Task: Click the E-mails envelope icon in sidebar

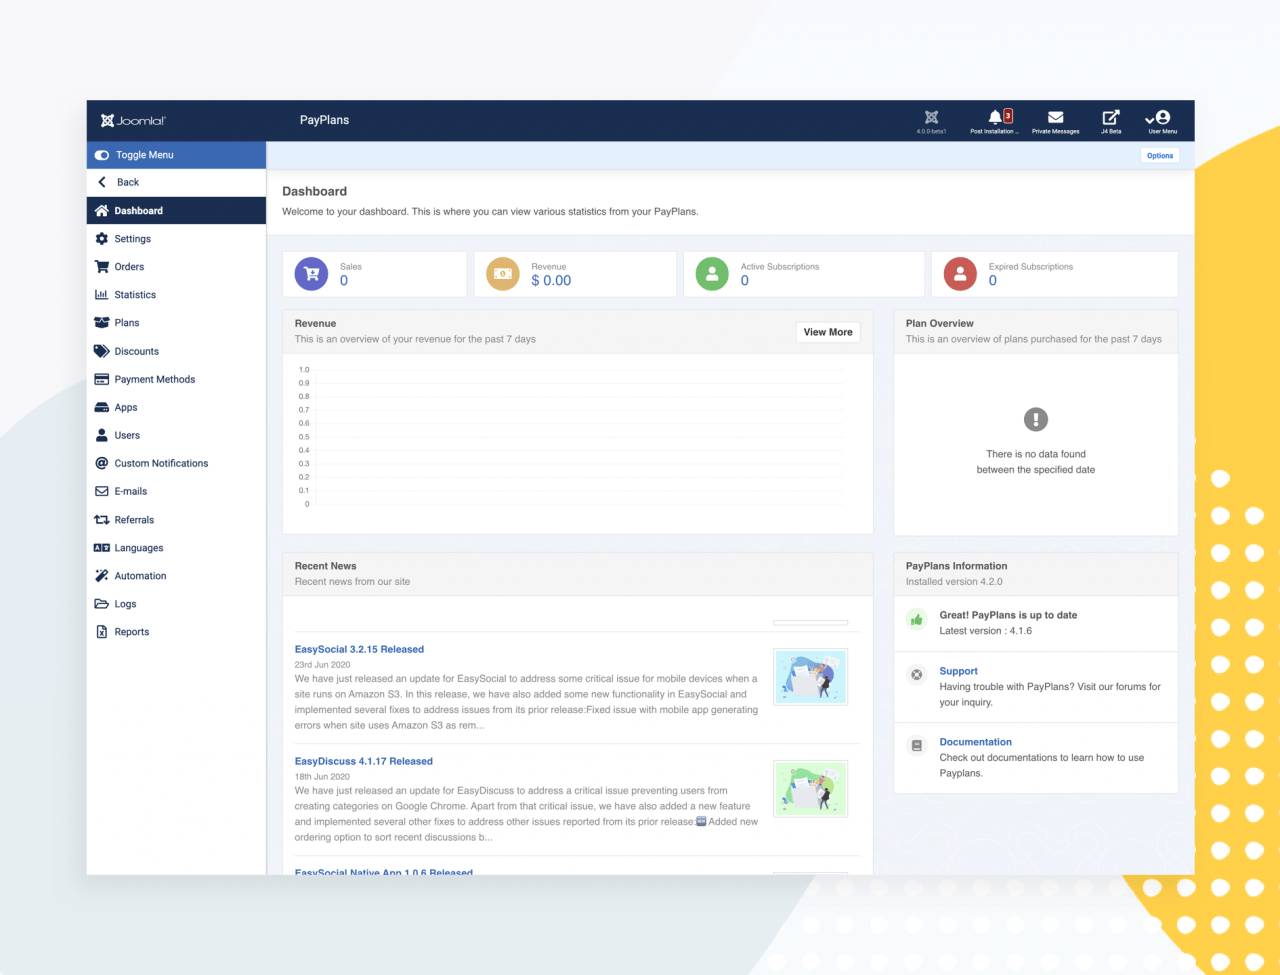Action: click(101, 491)
